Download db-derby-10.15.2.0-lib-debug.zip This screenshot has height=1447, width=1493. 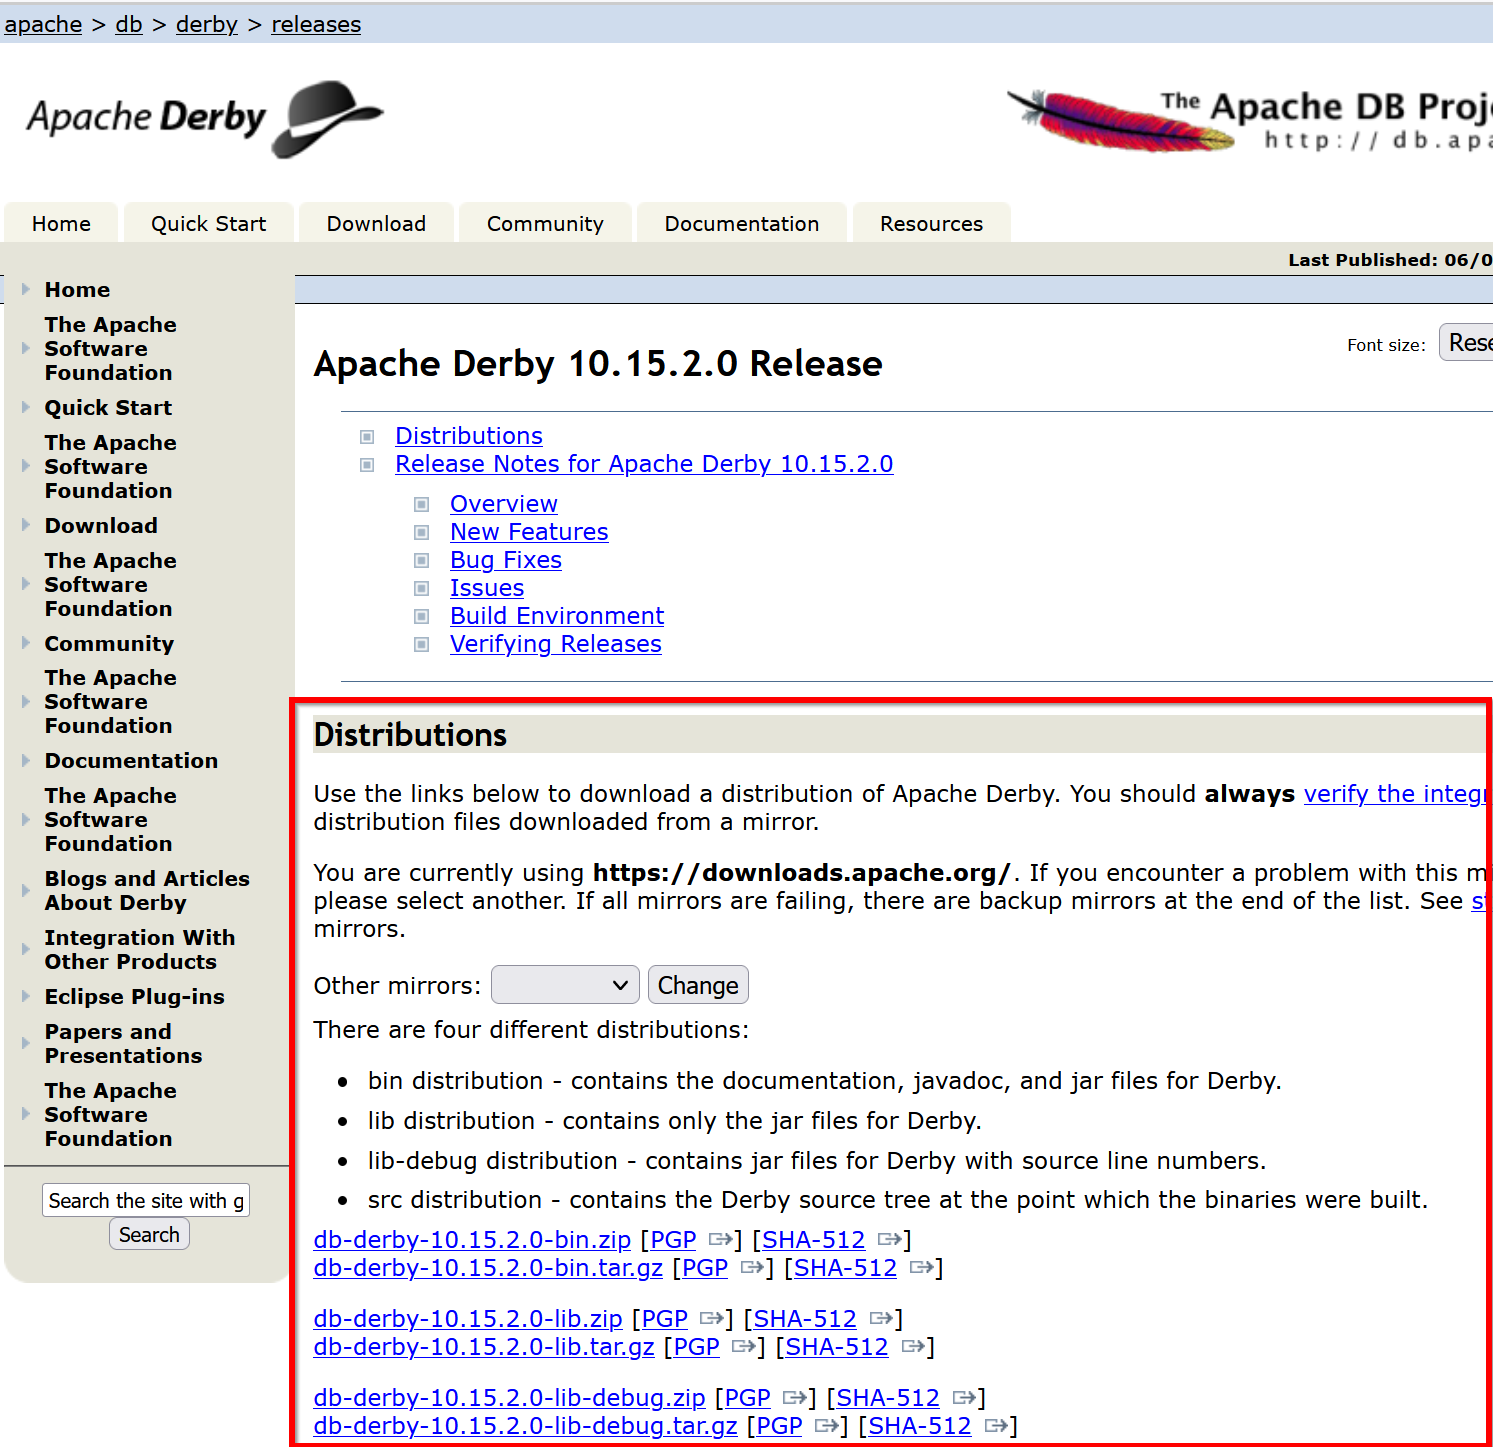coord(510,1398)
